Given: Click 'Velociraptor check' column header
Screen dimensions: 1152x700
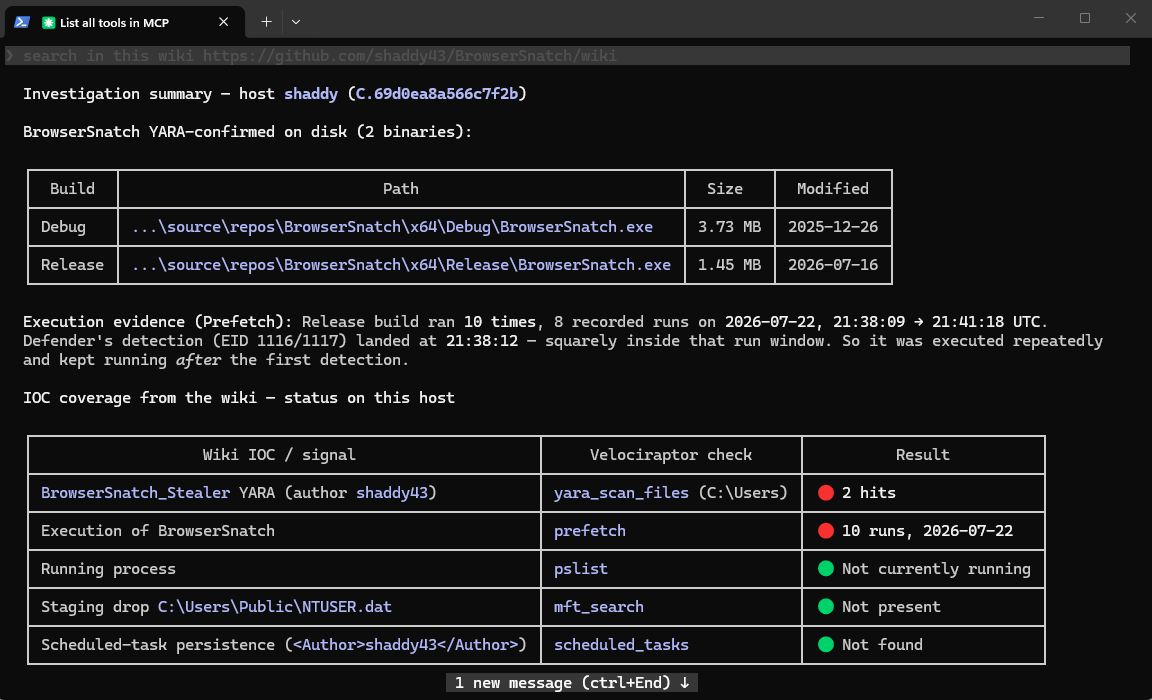Looking at the screenshot, I should tap(671, 455).
